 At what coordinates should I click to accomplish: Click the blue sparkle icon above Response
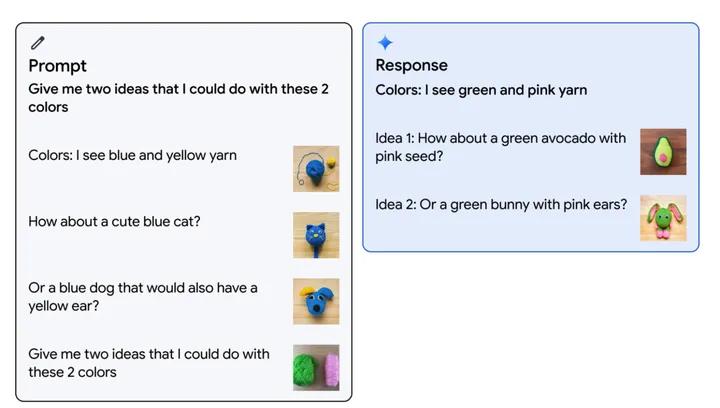pos(385,42)
